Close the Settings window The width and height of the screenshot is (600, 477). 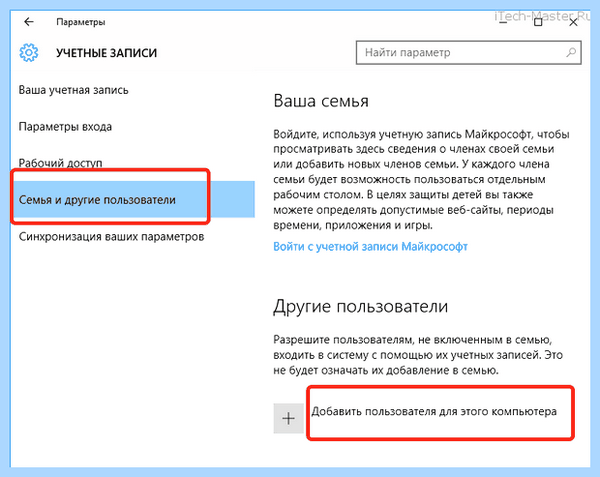573,23
